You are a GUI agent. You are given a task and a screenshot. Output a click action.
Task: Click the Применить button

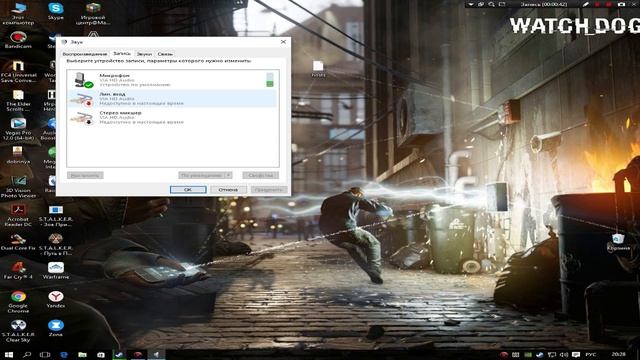(269, 189)
